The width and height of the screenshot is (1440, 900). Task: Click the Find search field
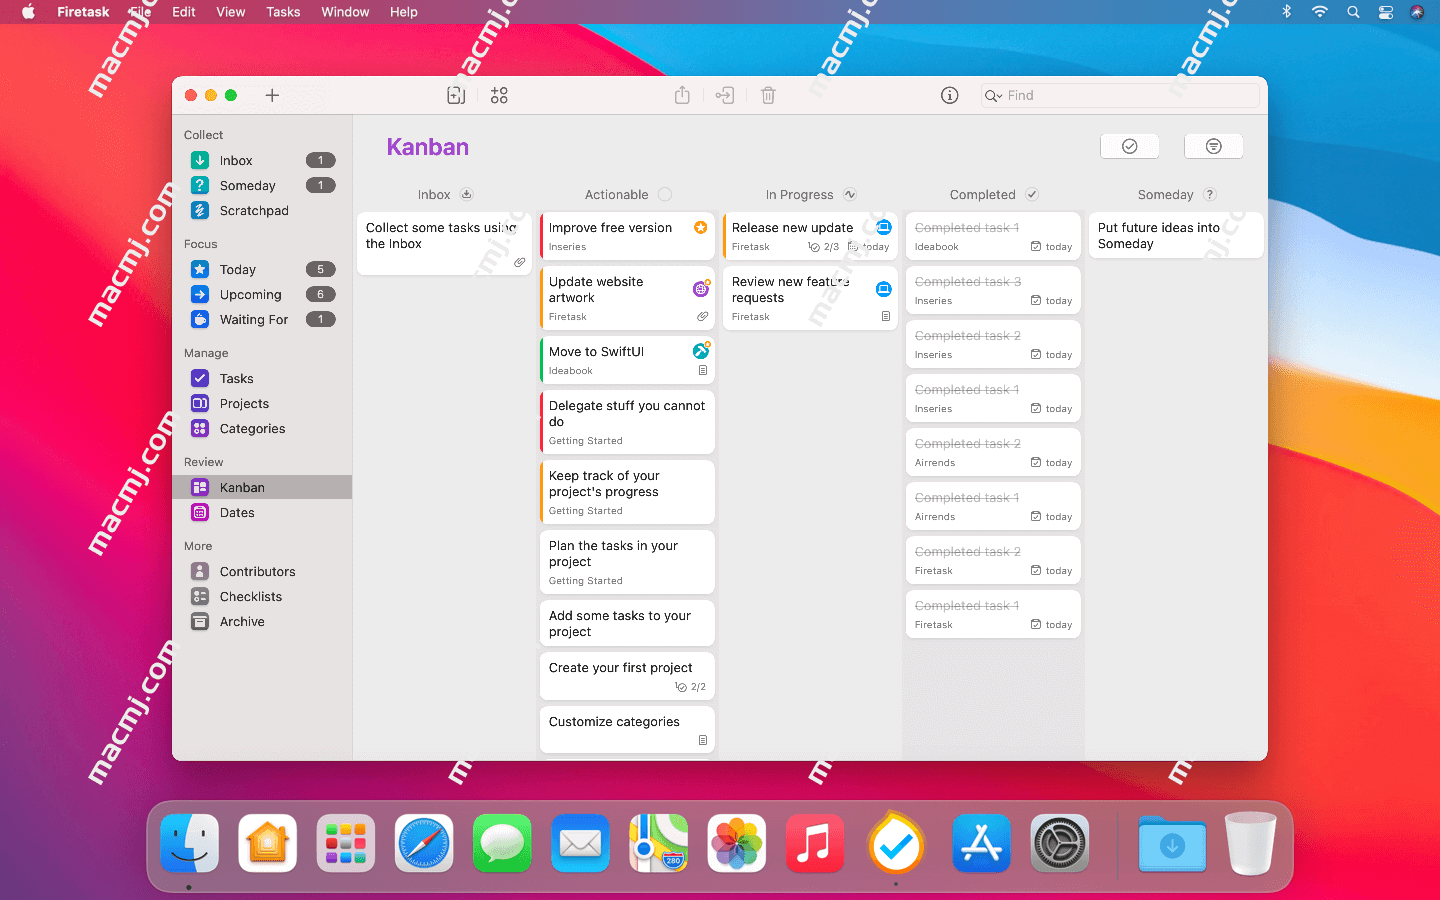1120,95
